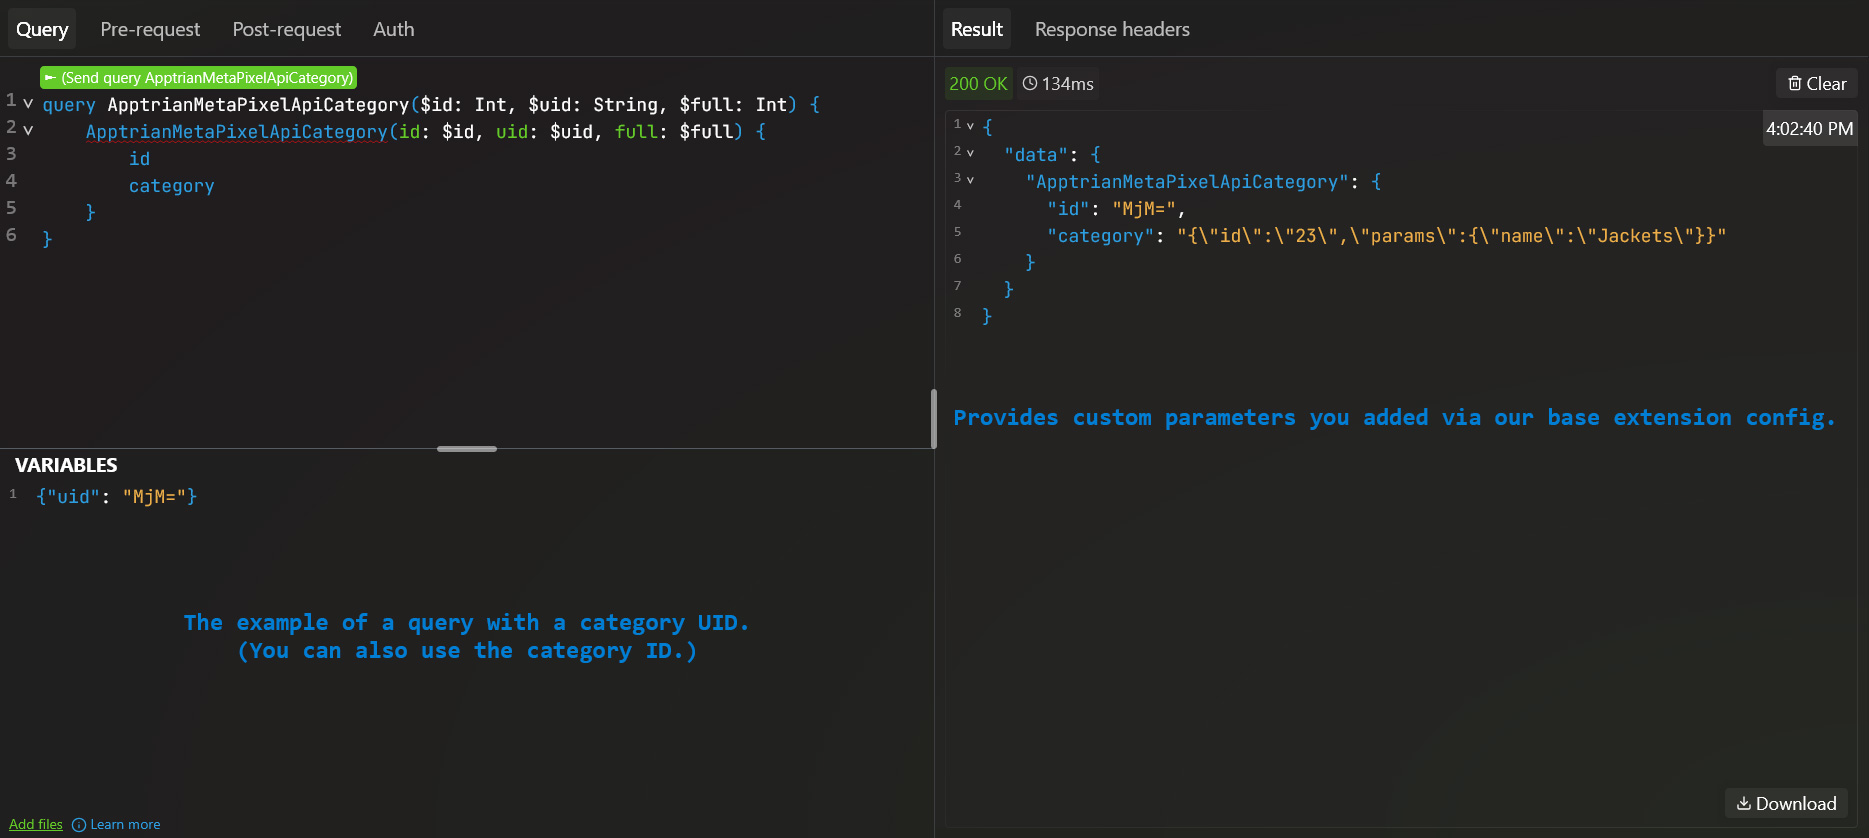
Task: Collapse the ApptrianMetaPixelApiCategory result fold arrow
Action: (x=970, y=179)
